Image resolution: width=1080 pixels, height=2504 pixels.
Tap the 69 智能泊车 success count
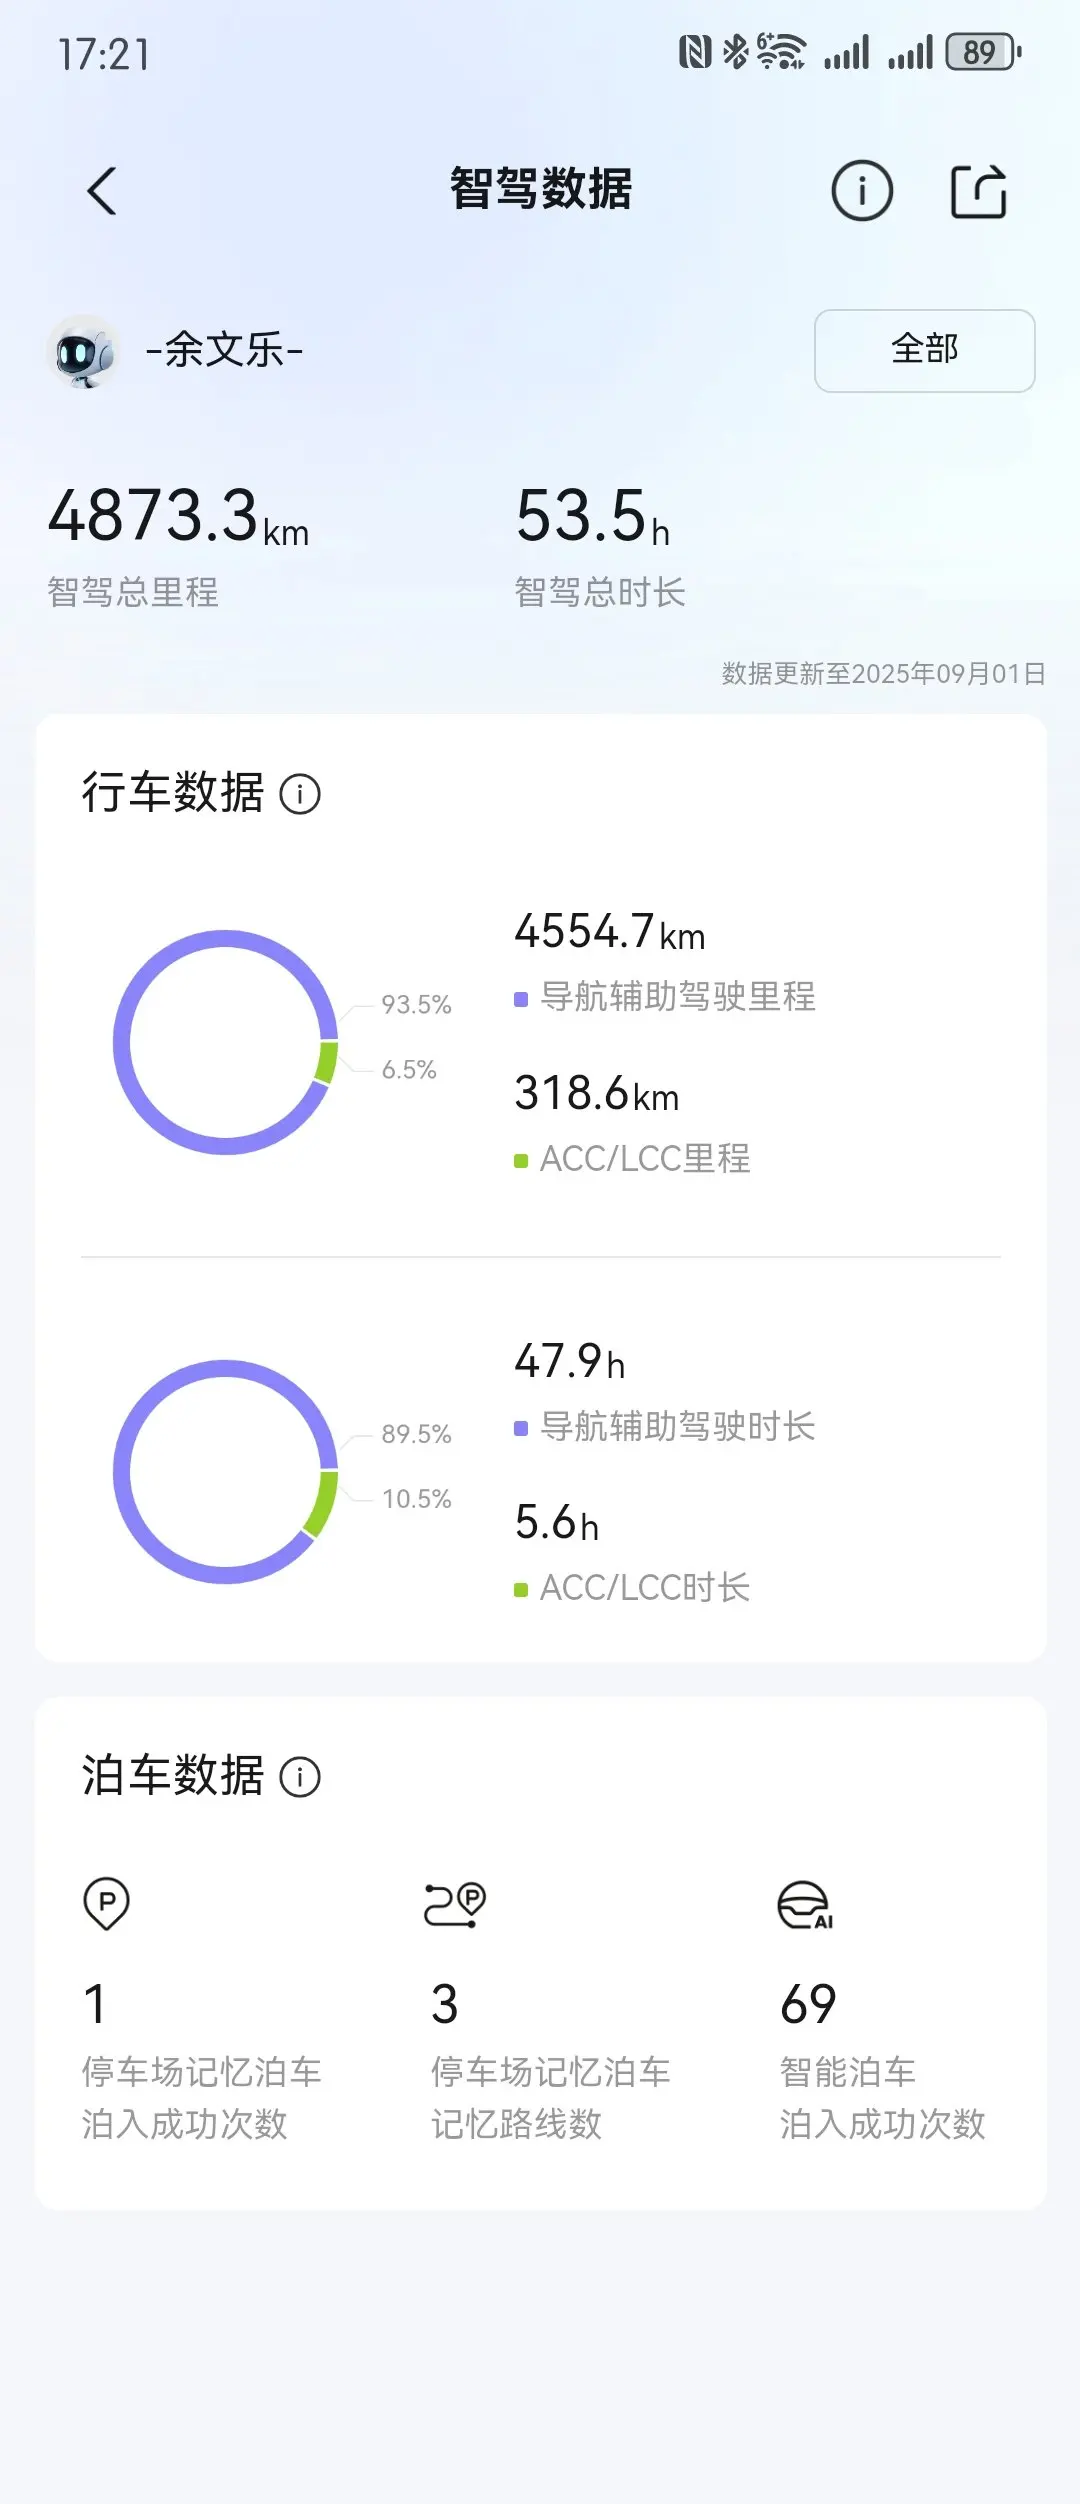(808, 2004)
